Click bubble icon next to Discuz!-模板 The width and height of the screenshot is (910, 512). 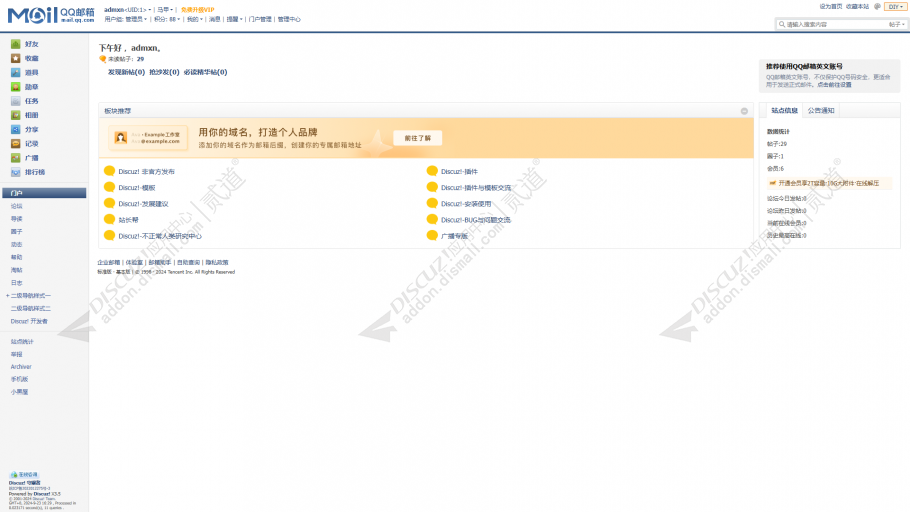109,187
